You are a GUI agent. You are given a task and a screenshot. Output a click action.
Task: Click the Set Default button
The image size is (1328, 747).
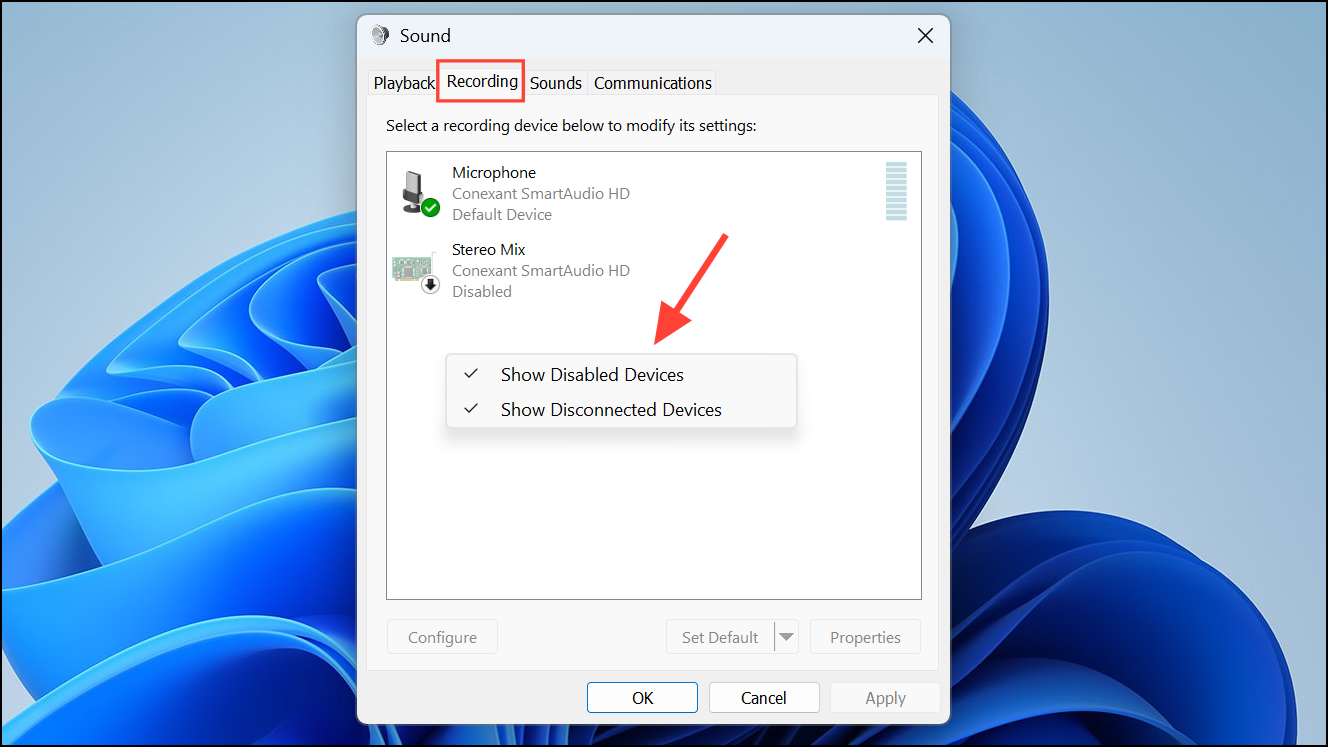point(720,637)
